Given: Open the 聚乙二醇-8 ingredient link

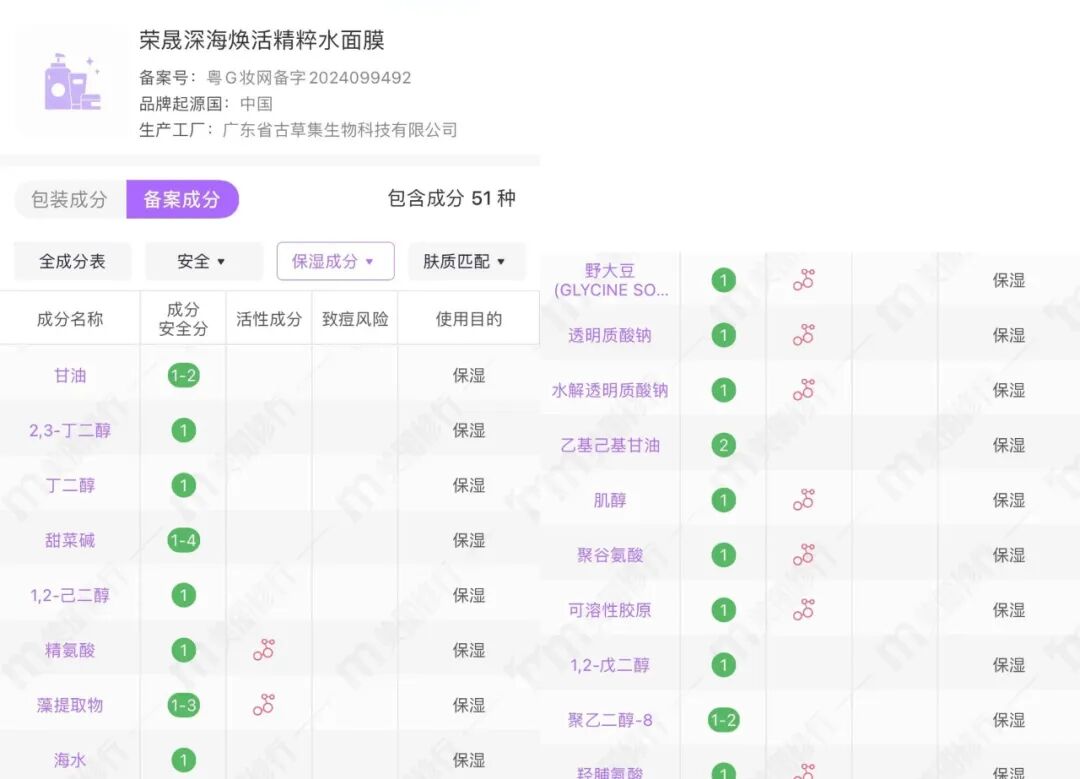Looking at the screenshot, I should point(610,720).
